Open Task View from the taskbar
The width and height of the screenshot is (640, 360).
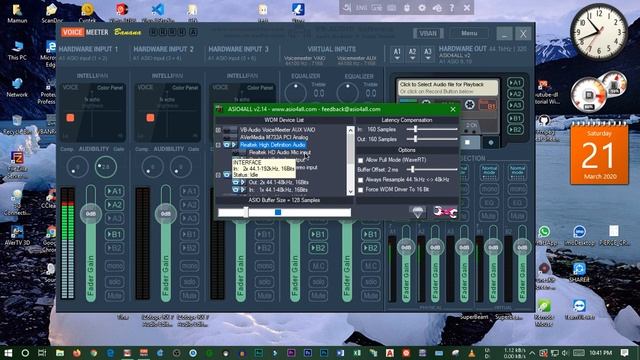[x=42, y=353]
